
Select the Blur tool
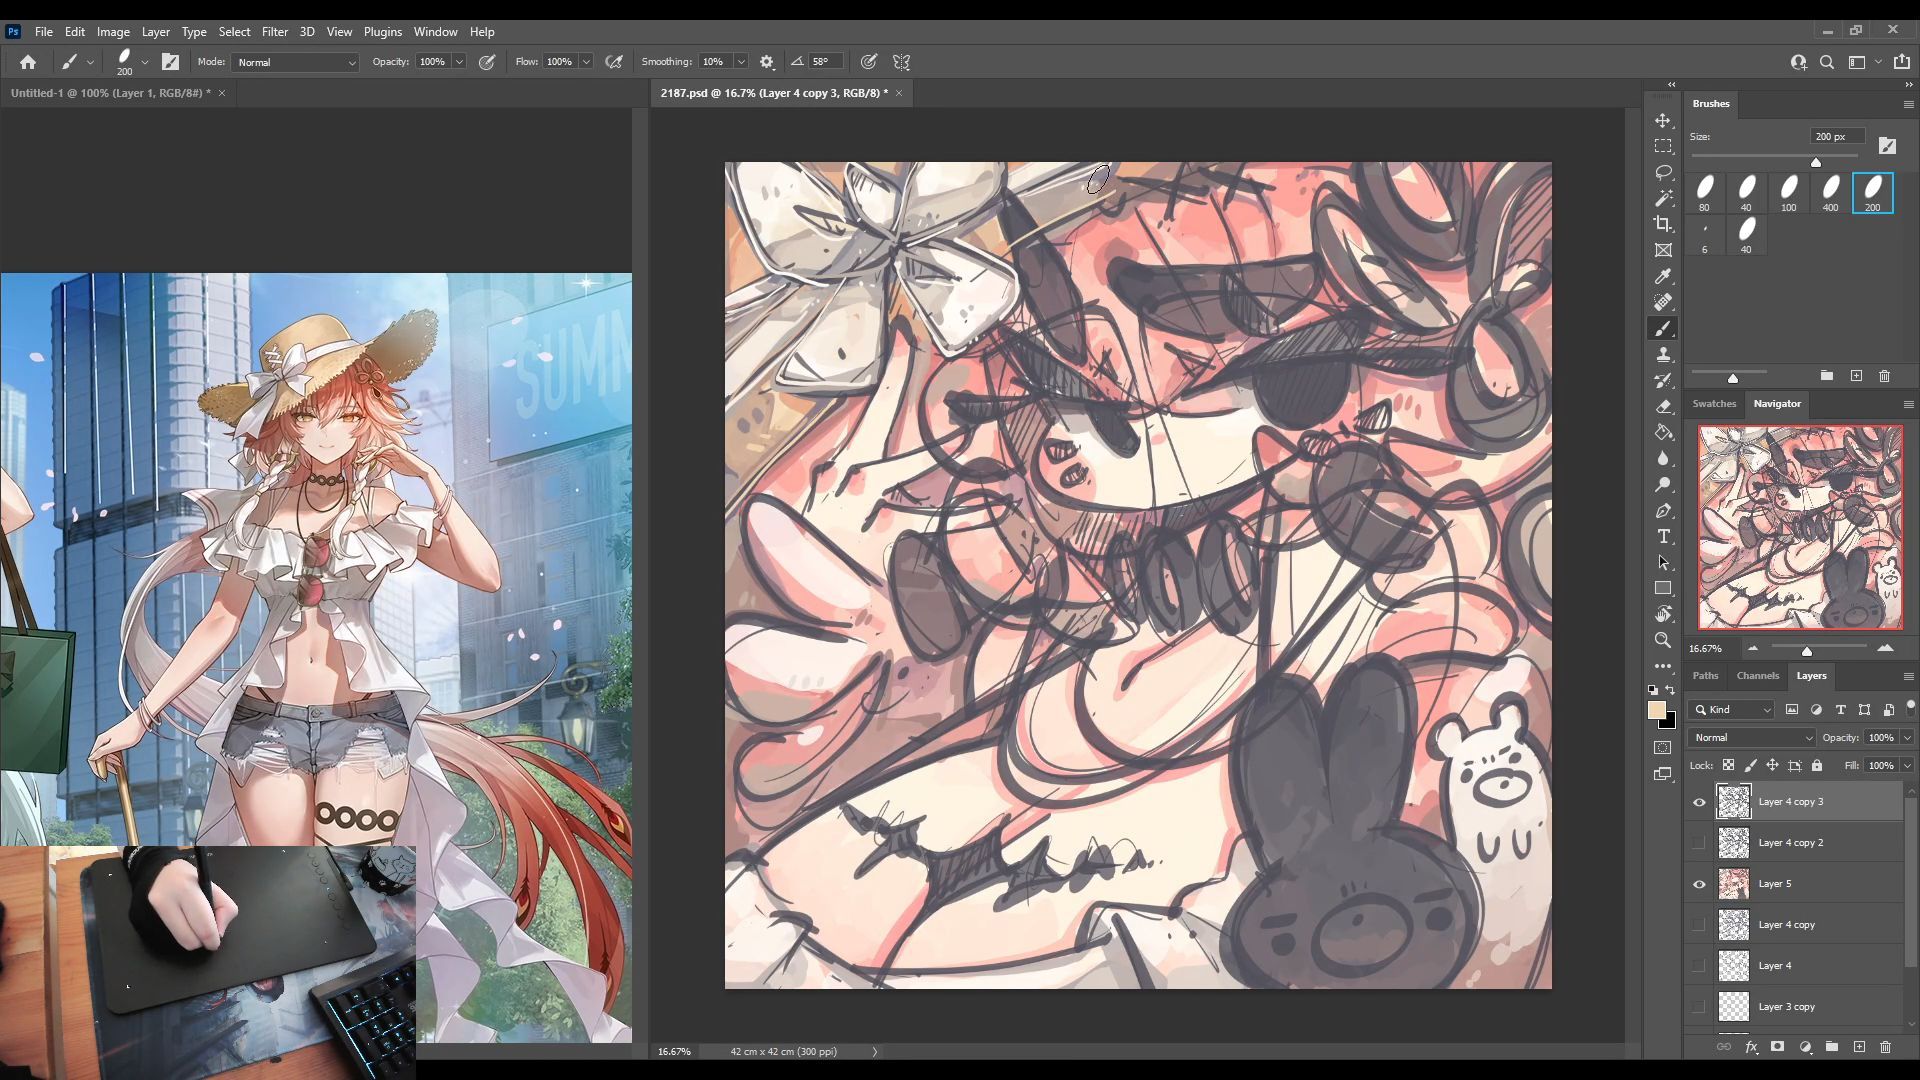point(1663,458)
